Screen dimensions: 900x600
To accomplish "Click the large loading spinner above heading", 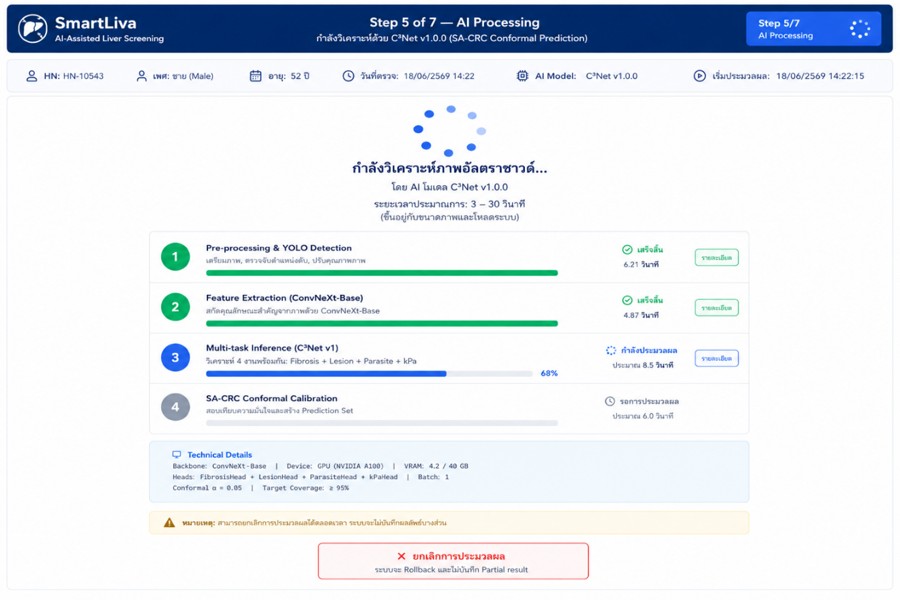I will [x=449, y=131].
